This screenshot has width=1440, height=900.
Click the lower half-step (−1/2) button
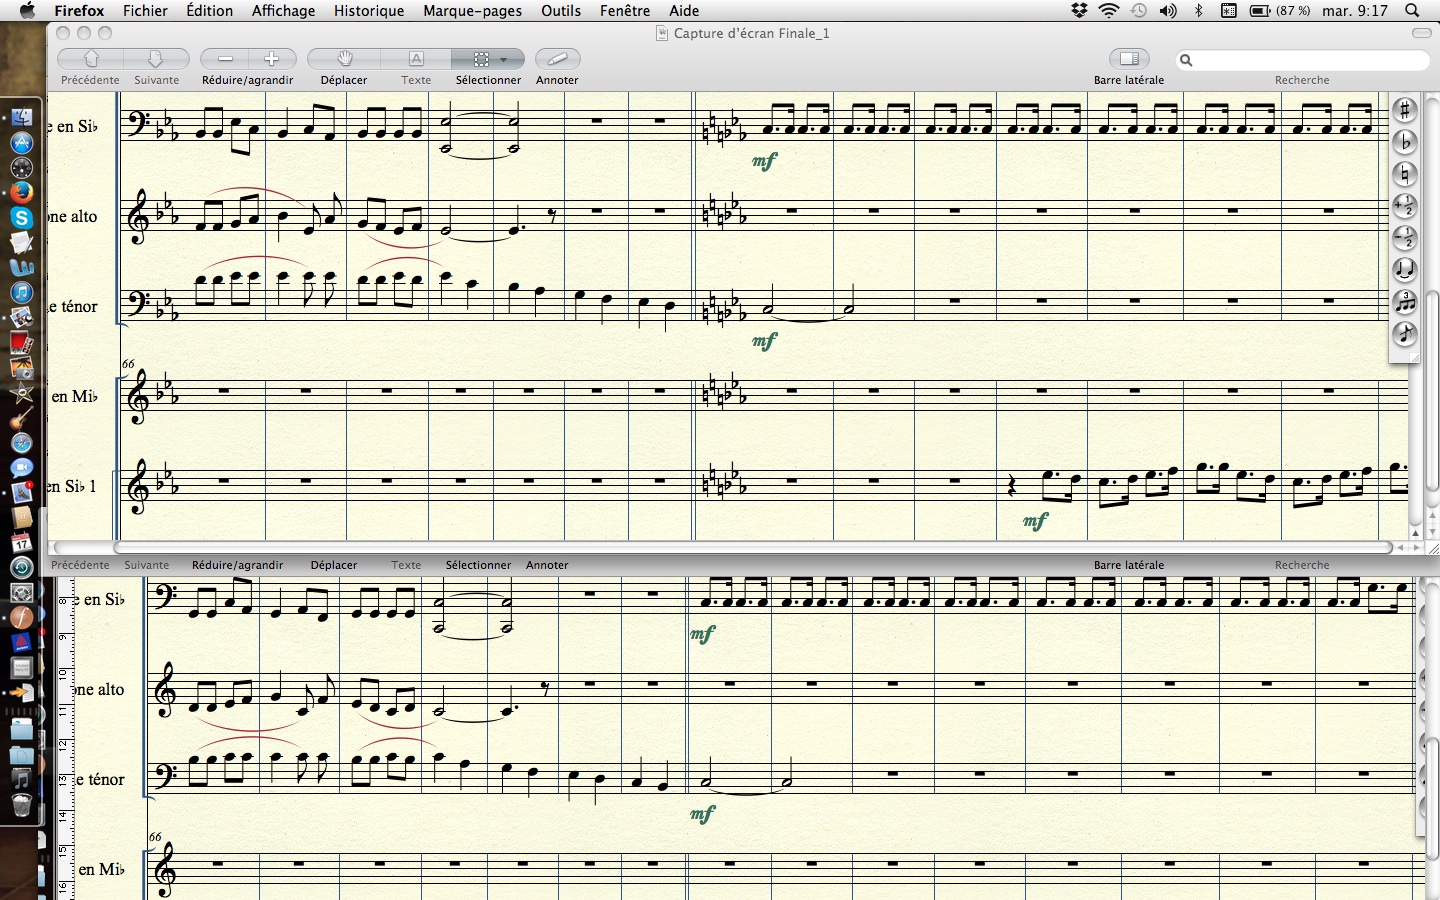pos(1405,238)
